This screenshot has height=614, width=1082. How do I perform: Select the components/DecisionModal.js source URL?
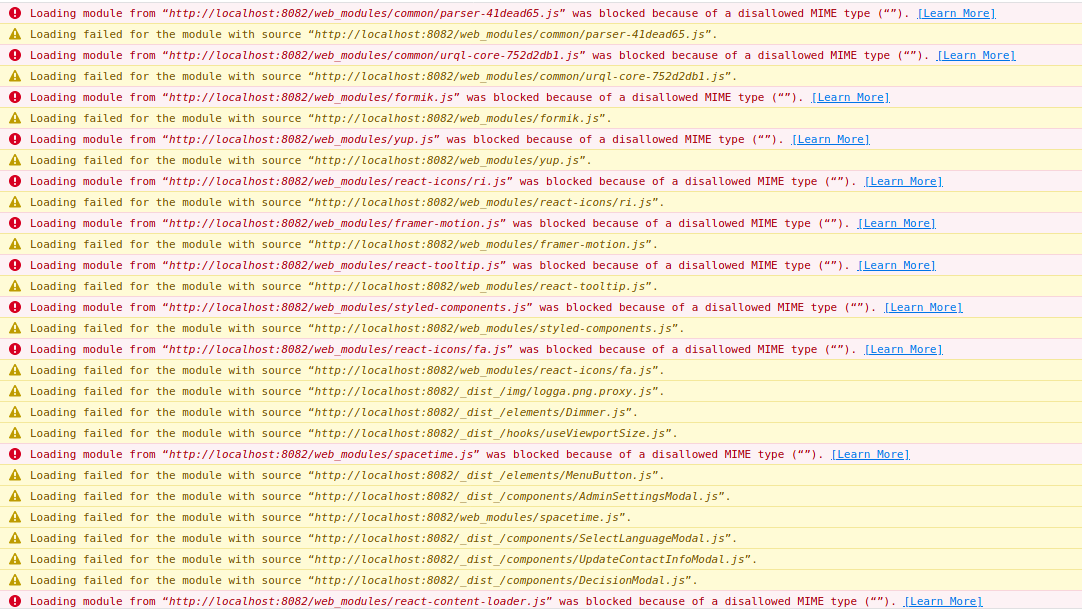coord(502,580)
